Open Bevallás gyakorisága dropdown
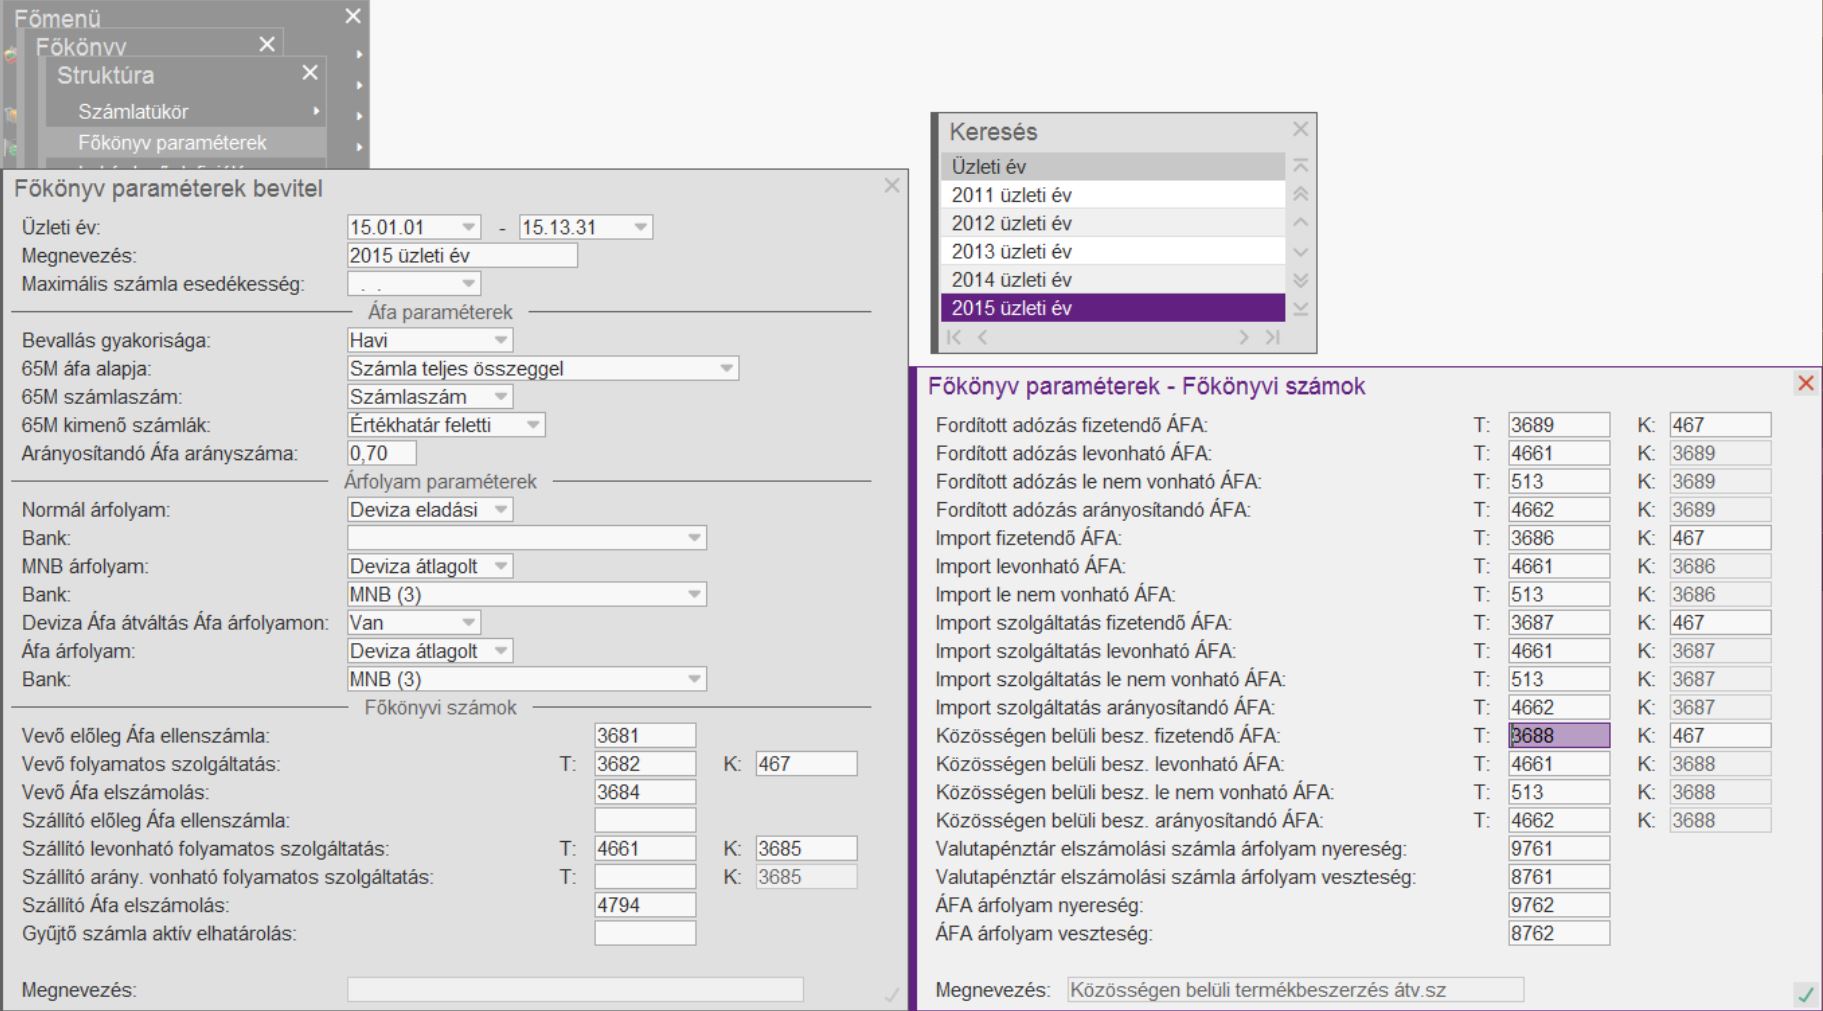Image resolution: width=1823 pixels, height=1011 pixels. click(x=501, y=341)
